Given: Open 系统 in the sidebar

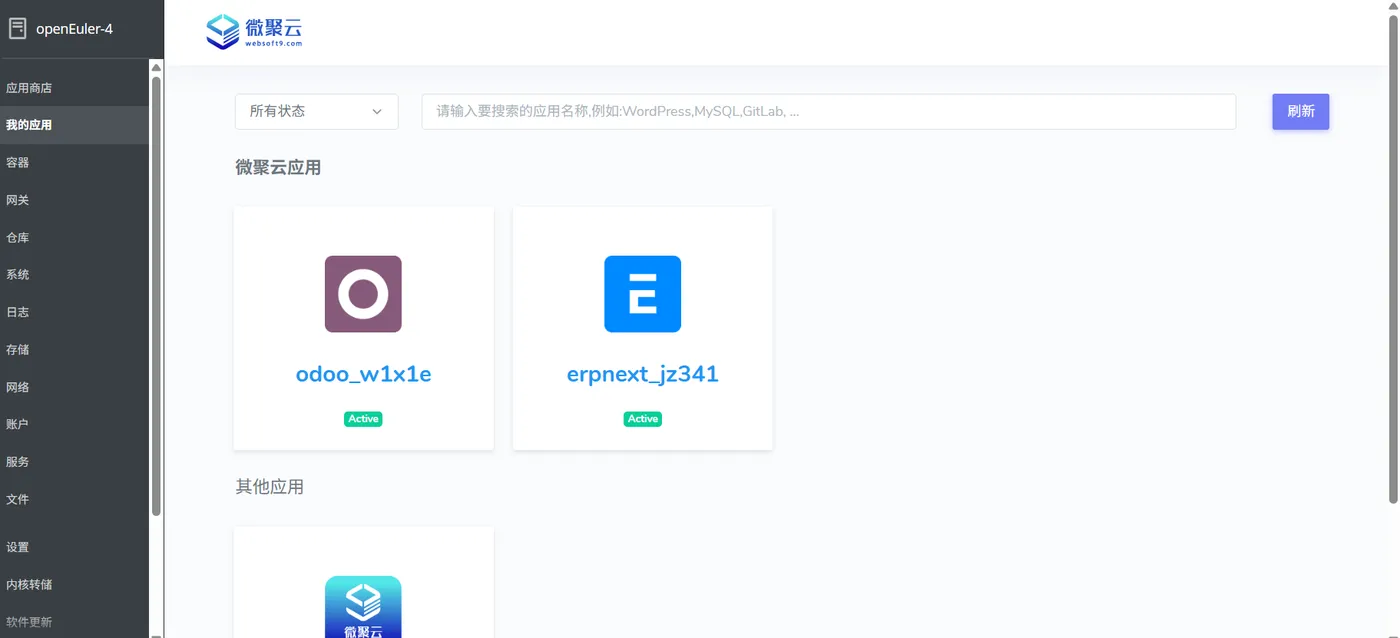Looking at the screenshot, I should point(74,275).
